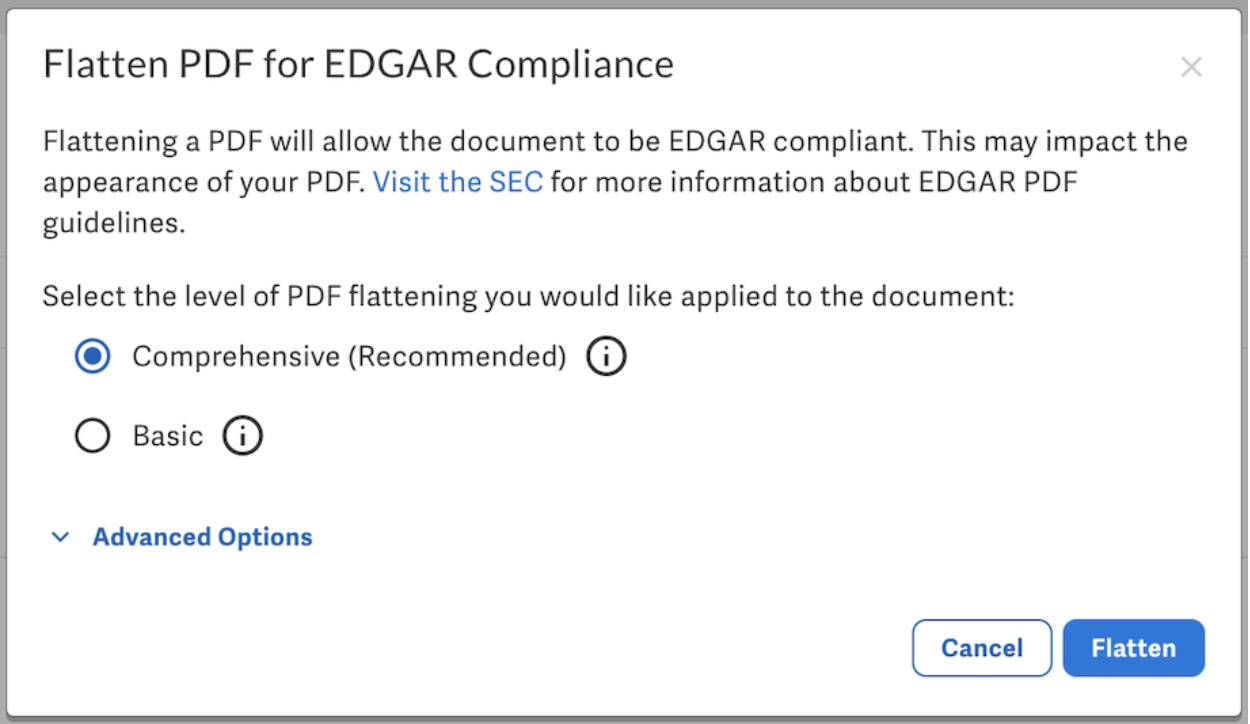Cancel the flattening dialog
The width and height of the screenshot is (1250, 724).
[x=982, y=648]
